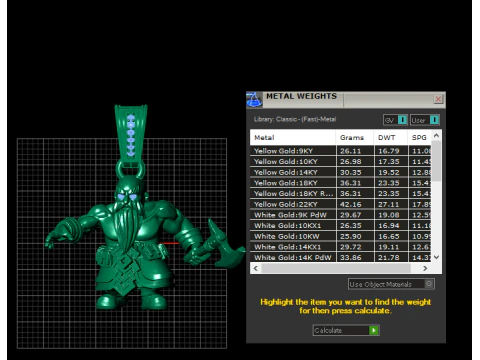Click the Metal Weights title bar

coord(347,99)
